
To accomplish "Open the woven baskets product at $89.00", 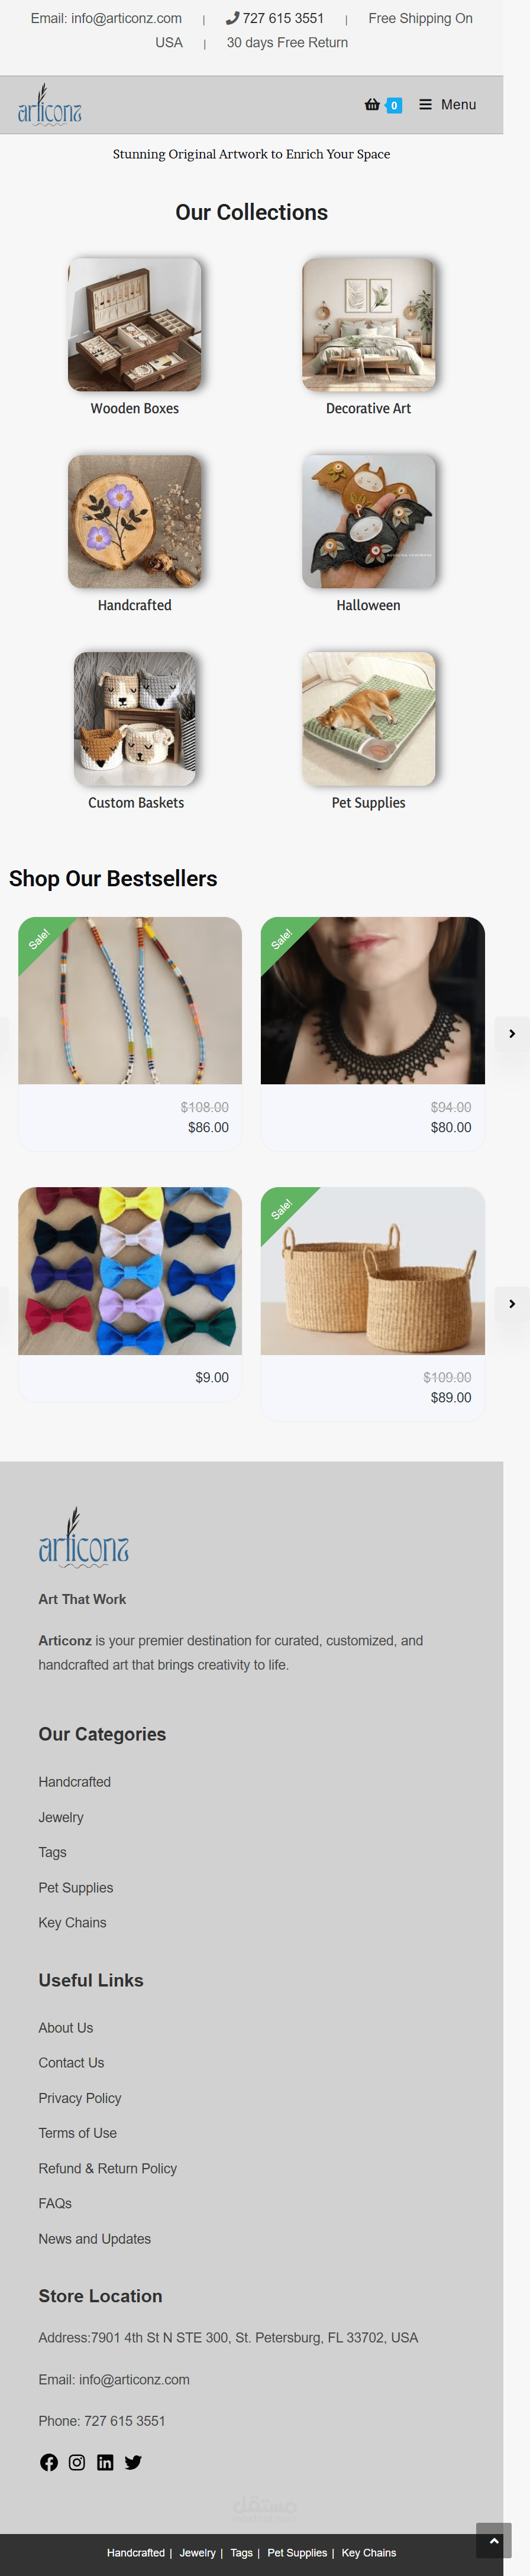I will 373,1270.
